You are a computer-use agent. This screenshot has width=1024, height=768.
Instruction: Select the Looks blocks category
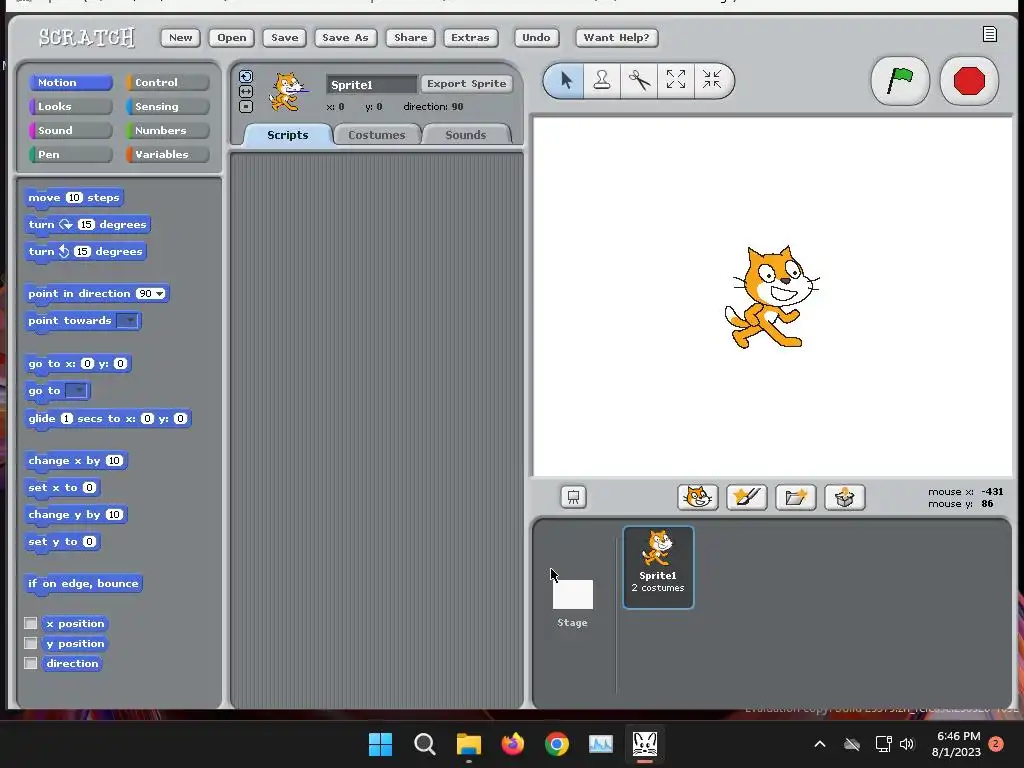tap(70, 106)
